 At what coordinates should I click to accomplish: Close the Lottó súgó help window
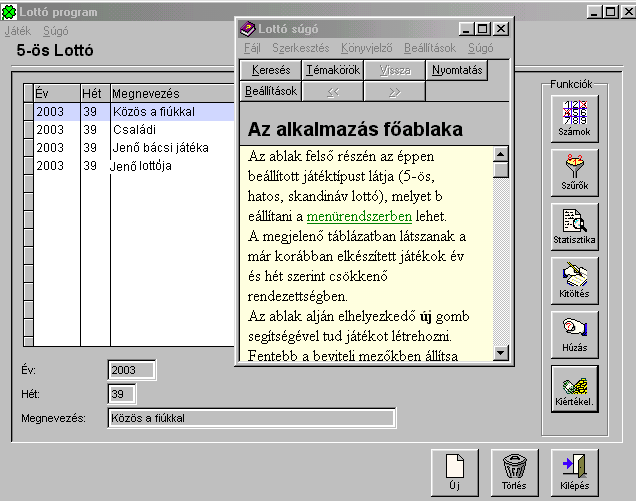[501, 29]
